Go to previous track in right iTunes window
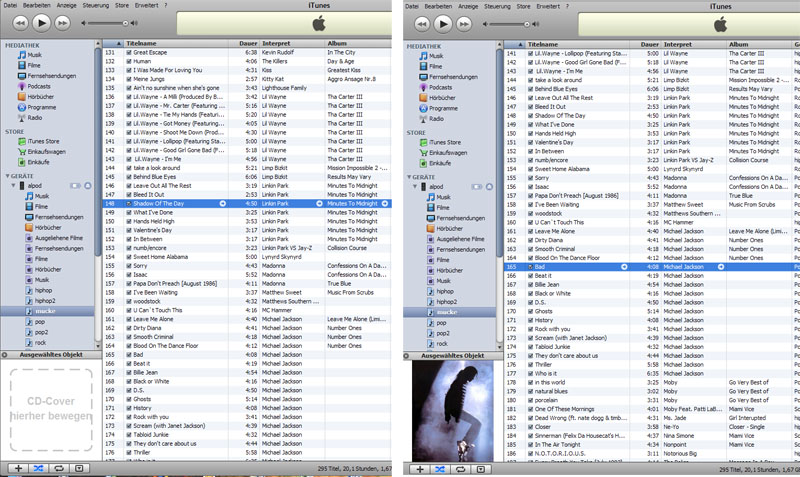This screenshot has height=477, width=800. click(422, 23)
